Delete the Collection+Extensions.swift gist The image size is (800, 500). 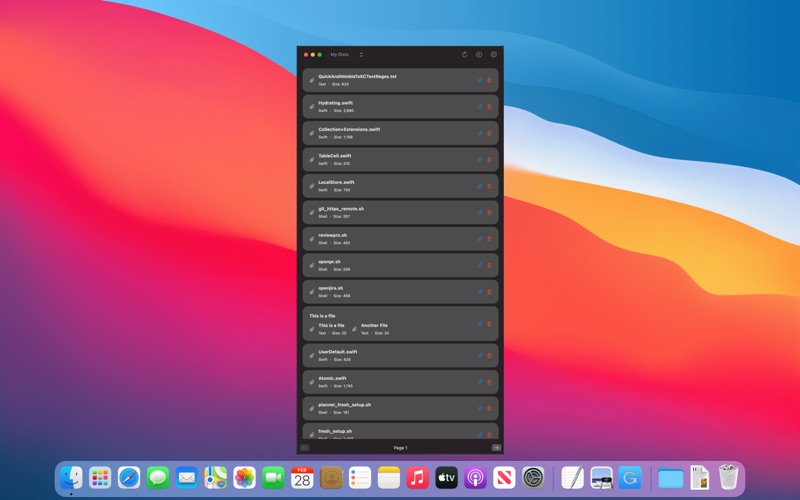pyautogui.click(x=489, y=133)
